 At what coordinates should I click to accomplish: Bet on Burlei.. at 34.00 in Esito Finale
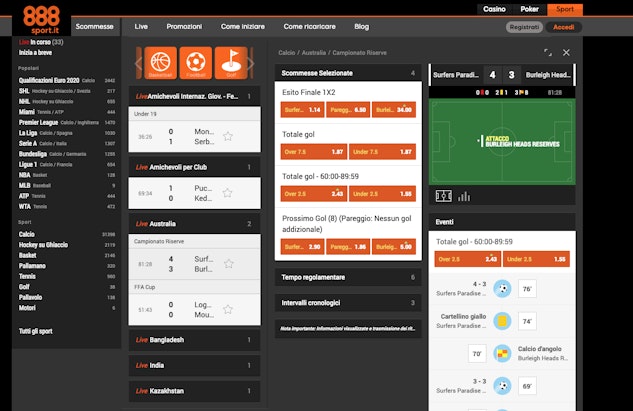(394, 110)
